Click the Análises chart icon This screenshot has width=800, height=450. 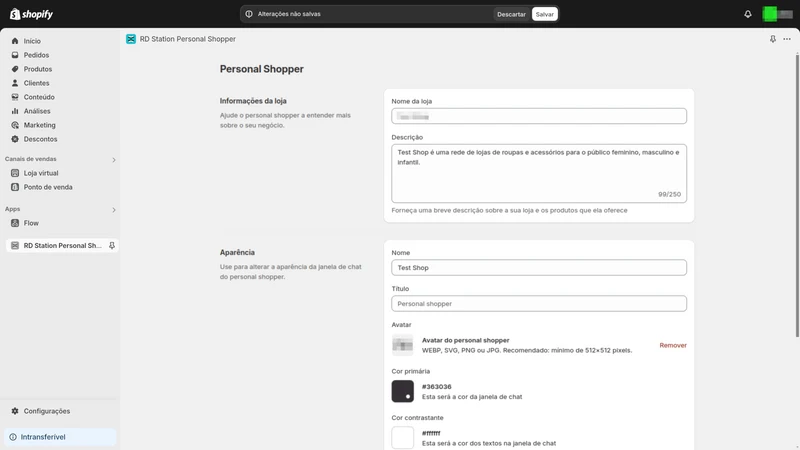[x=15, y=111]
